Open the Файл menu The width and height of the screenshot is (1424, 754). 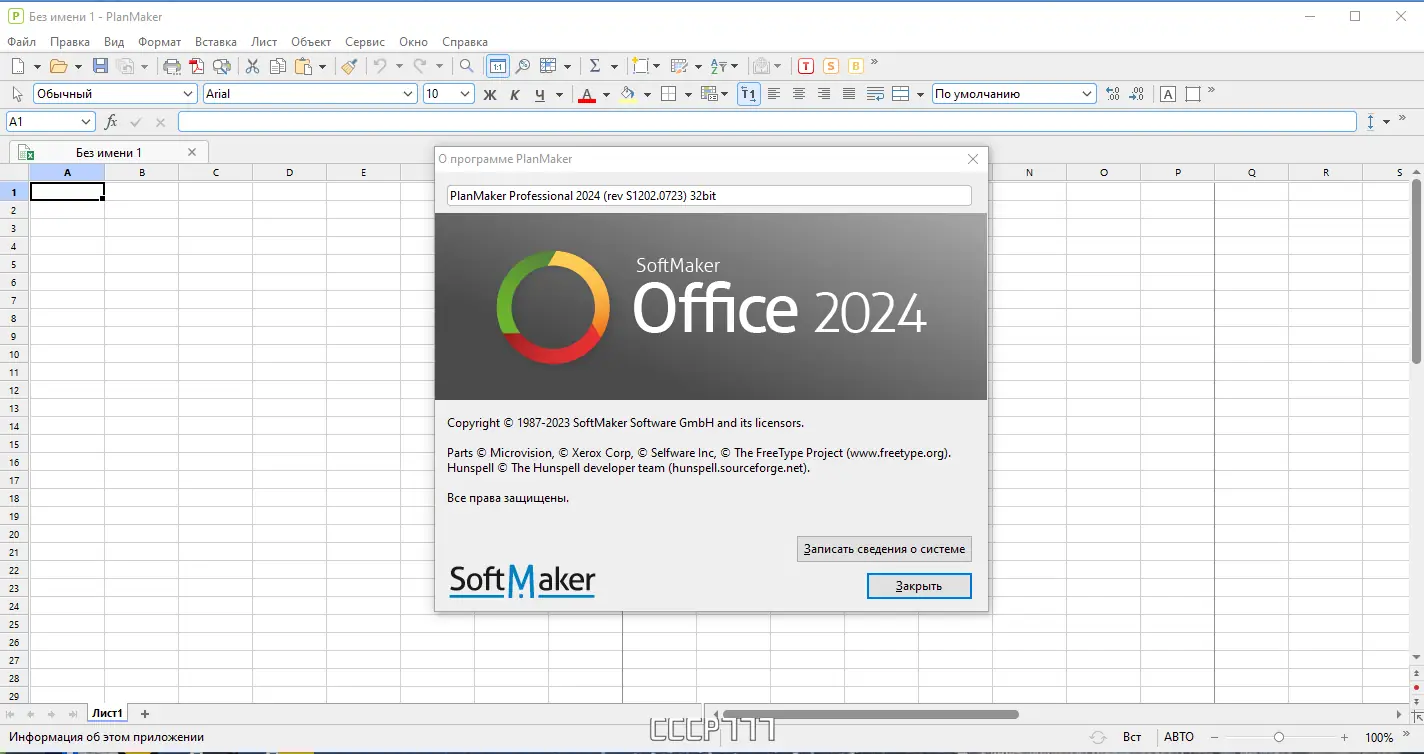(21, 42)
